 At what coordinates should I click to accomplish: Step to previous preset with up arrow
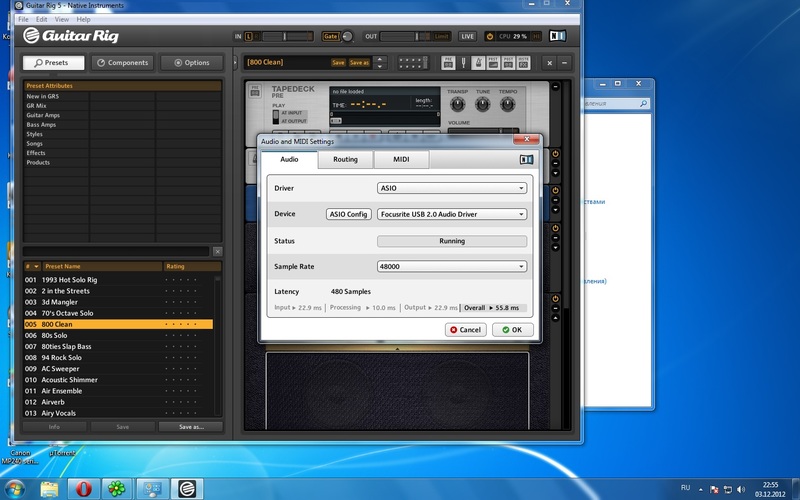pyautogui.click(x=379, y=59)
